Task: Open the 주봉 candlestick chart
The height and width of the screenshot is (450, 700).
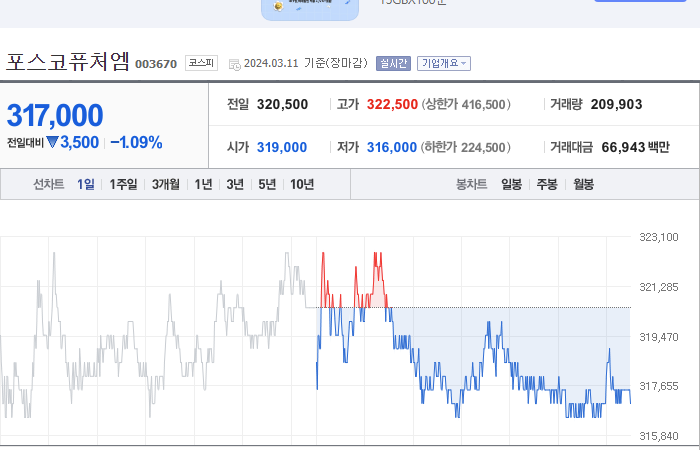Action: click(x=547, y=184)
